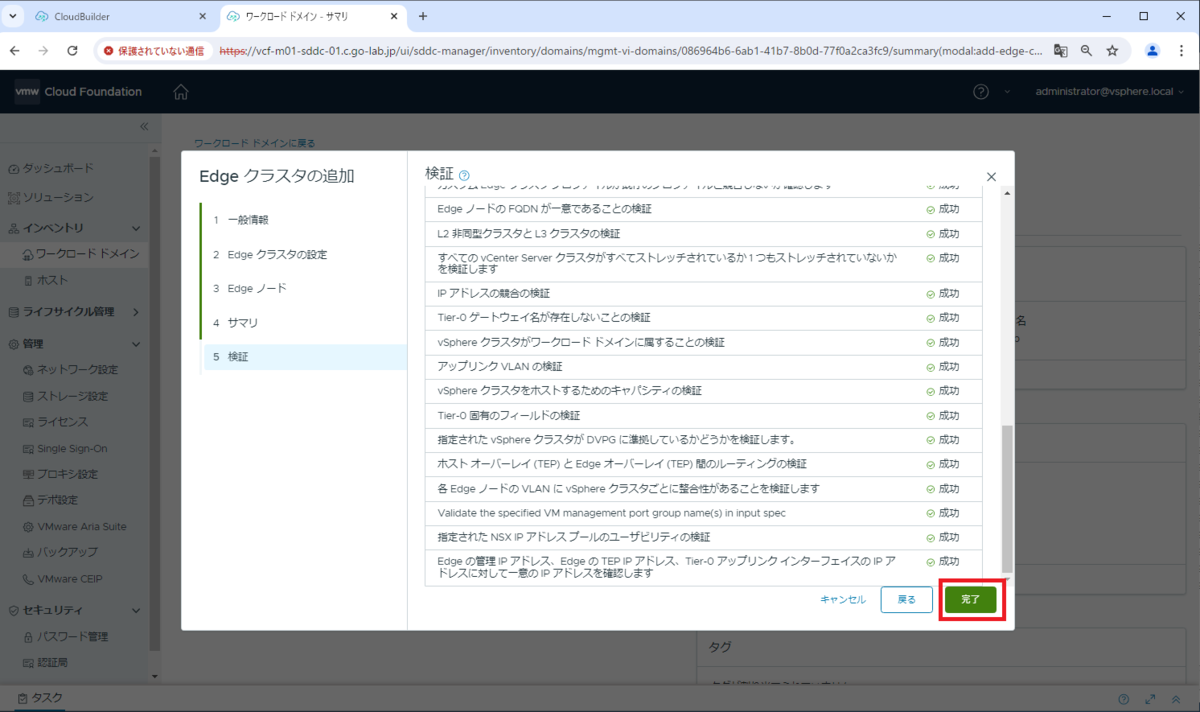This screenshot has height=712, width=1200.
Task: Reload the page
Action: coord(72,50)
